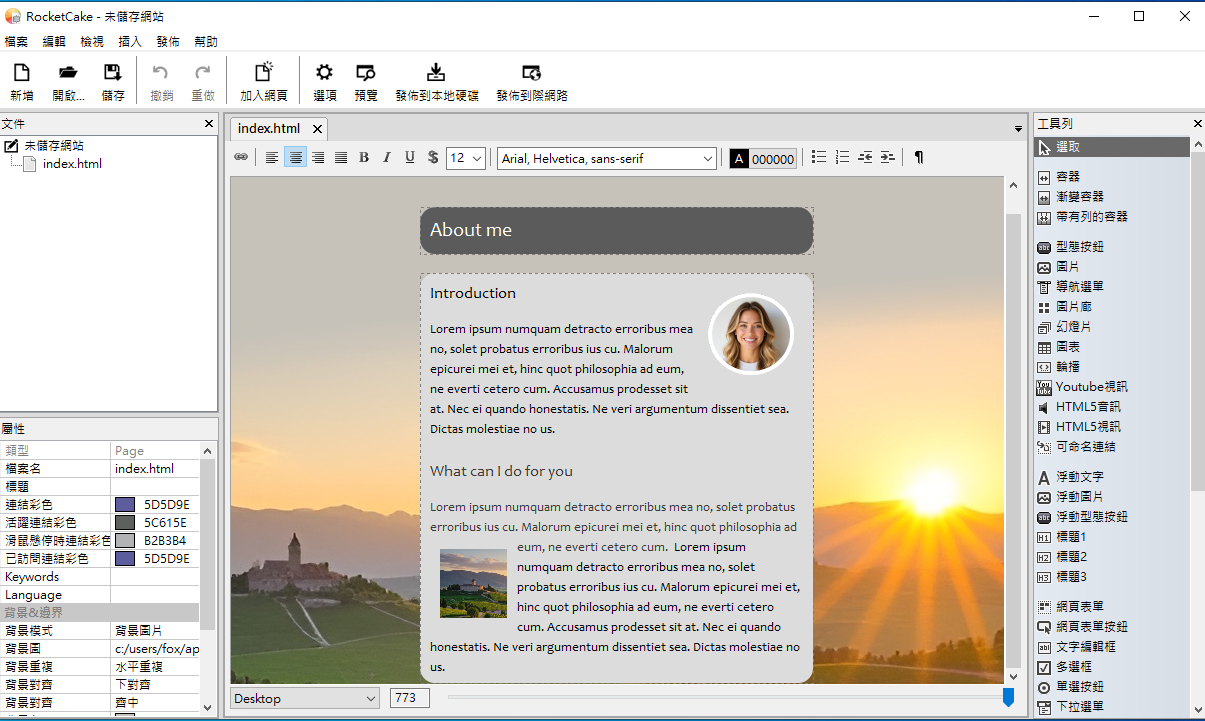Open the Desktop viewport dropdown
Viewport: 1205px width, 721px height.
(305, 698)
